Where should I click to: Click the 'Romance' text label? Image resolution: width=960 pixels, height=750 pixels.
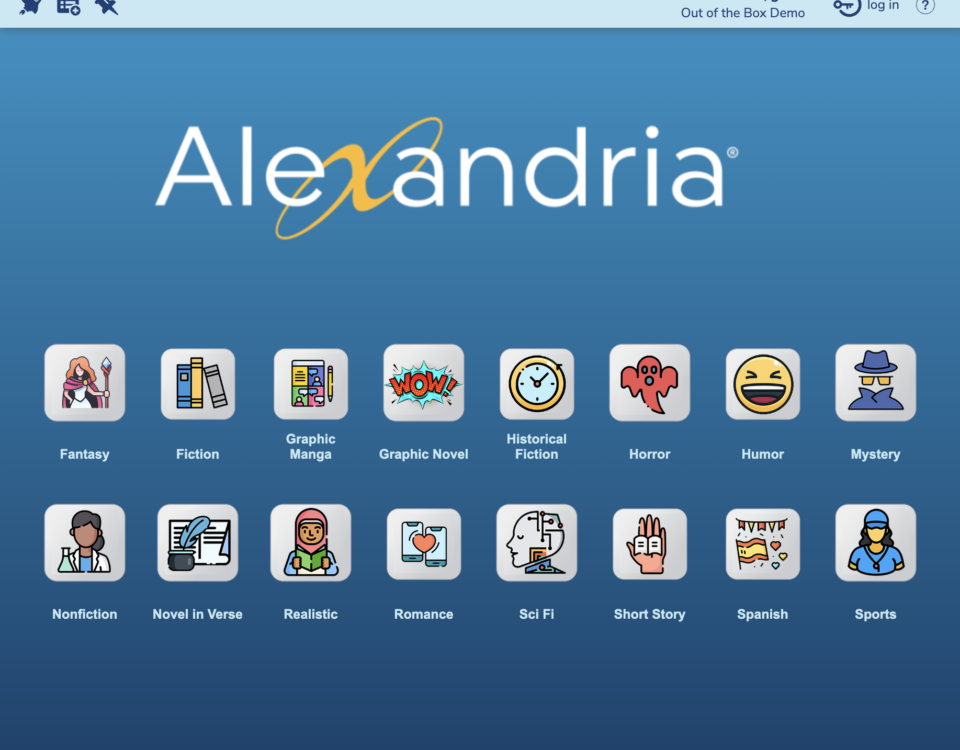[x=424, y=614]
